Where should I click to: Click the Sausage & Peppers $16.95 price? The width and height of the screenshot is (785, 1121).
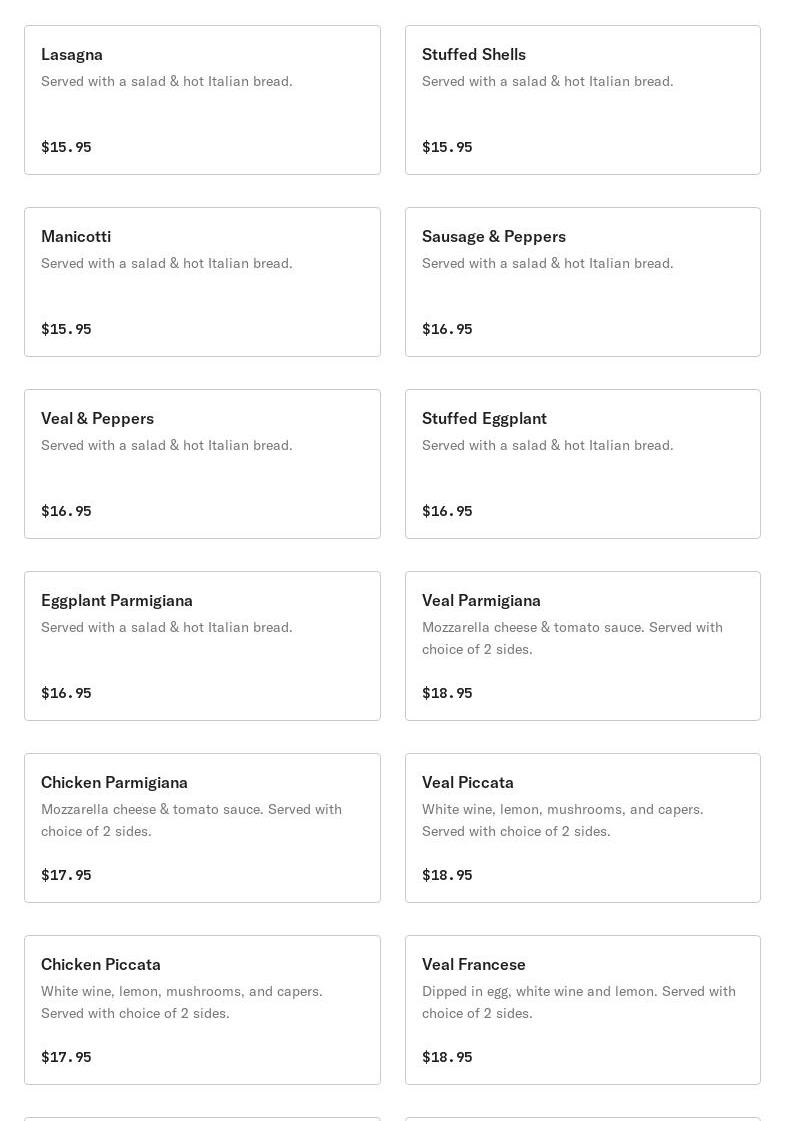pyautogui.click(x=447, y=329)
